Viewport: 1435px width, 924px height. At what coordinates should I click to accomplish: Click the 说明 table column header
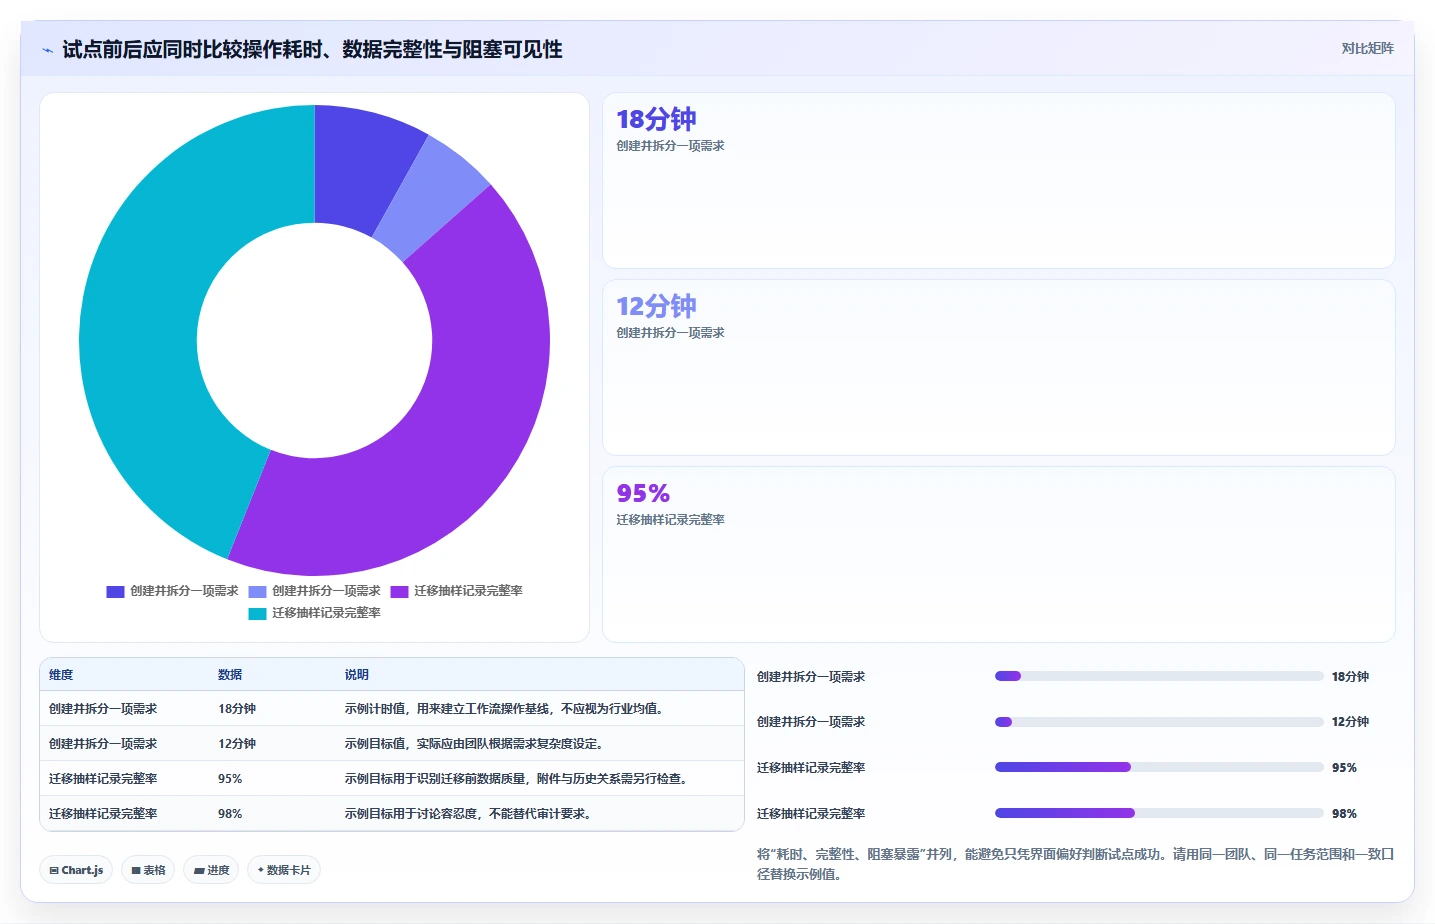[357, 675]
